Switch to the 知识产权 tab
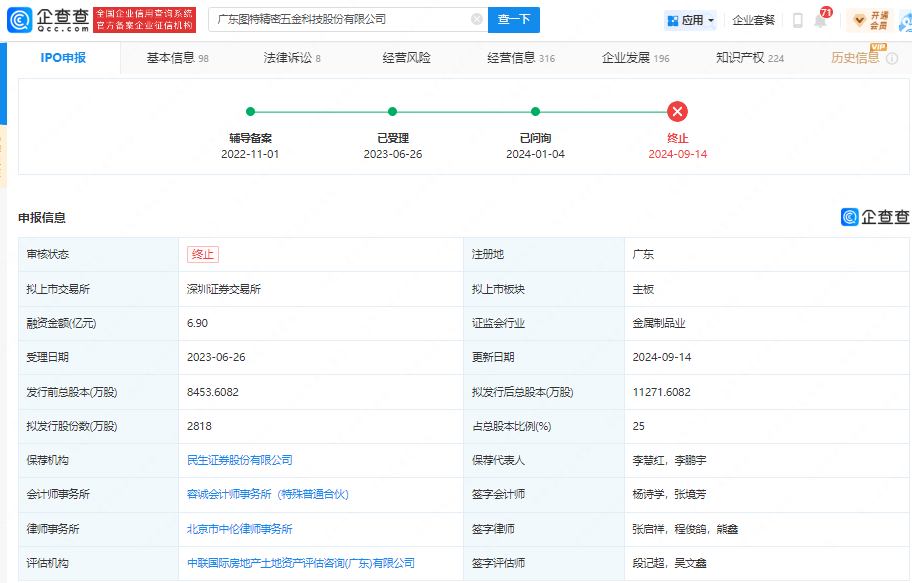The width and height of the screenshot is (912, 583). click(x=750, y=58)
